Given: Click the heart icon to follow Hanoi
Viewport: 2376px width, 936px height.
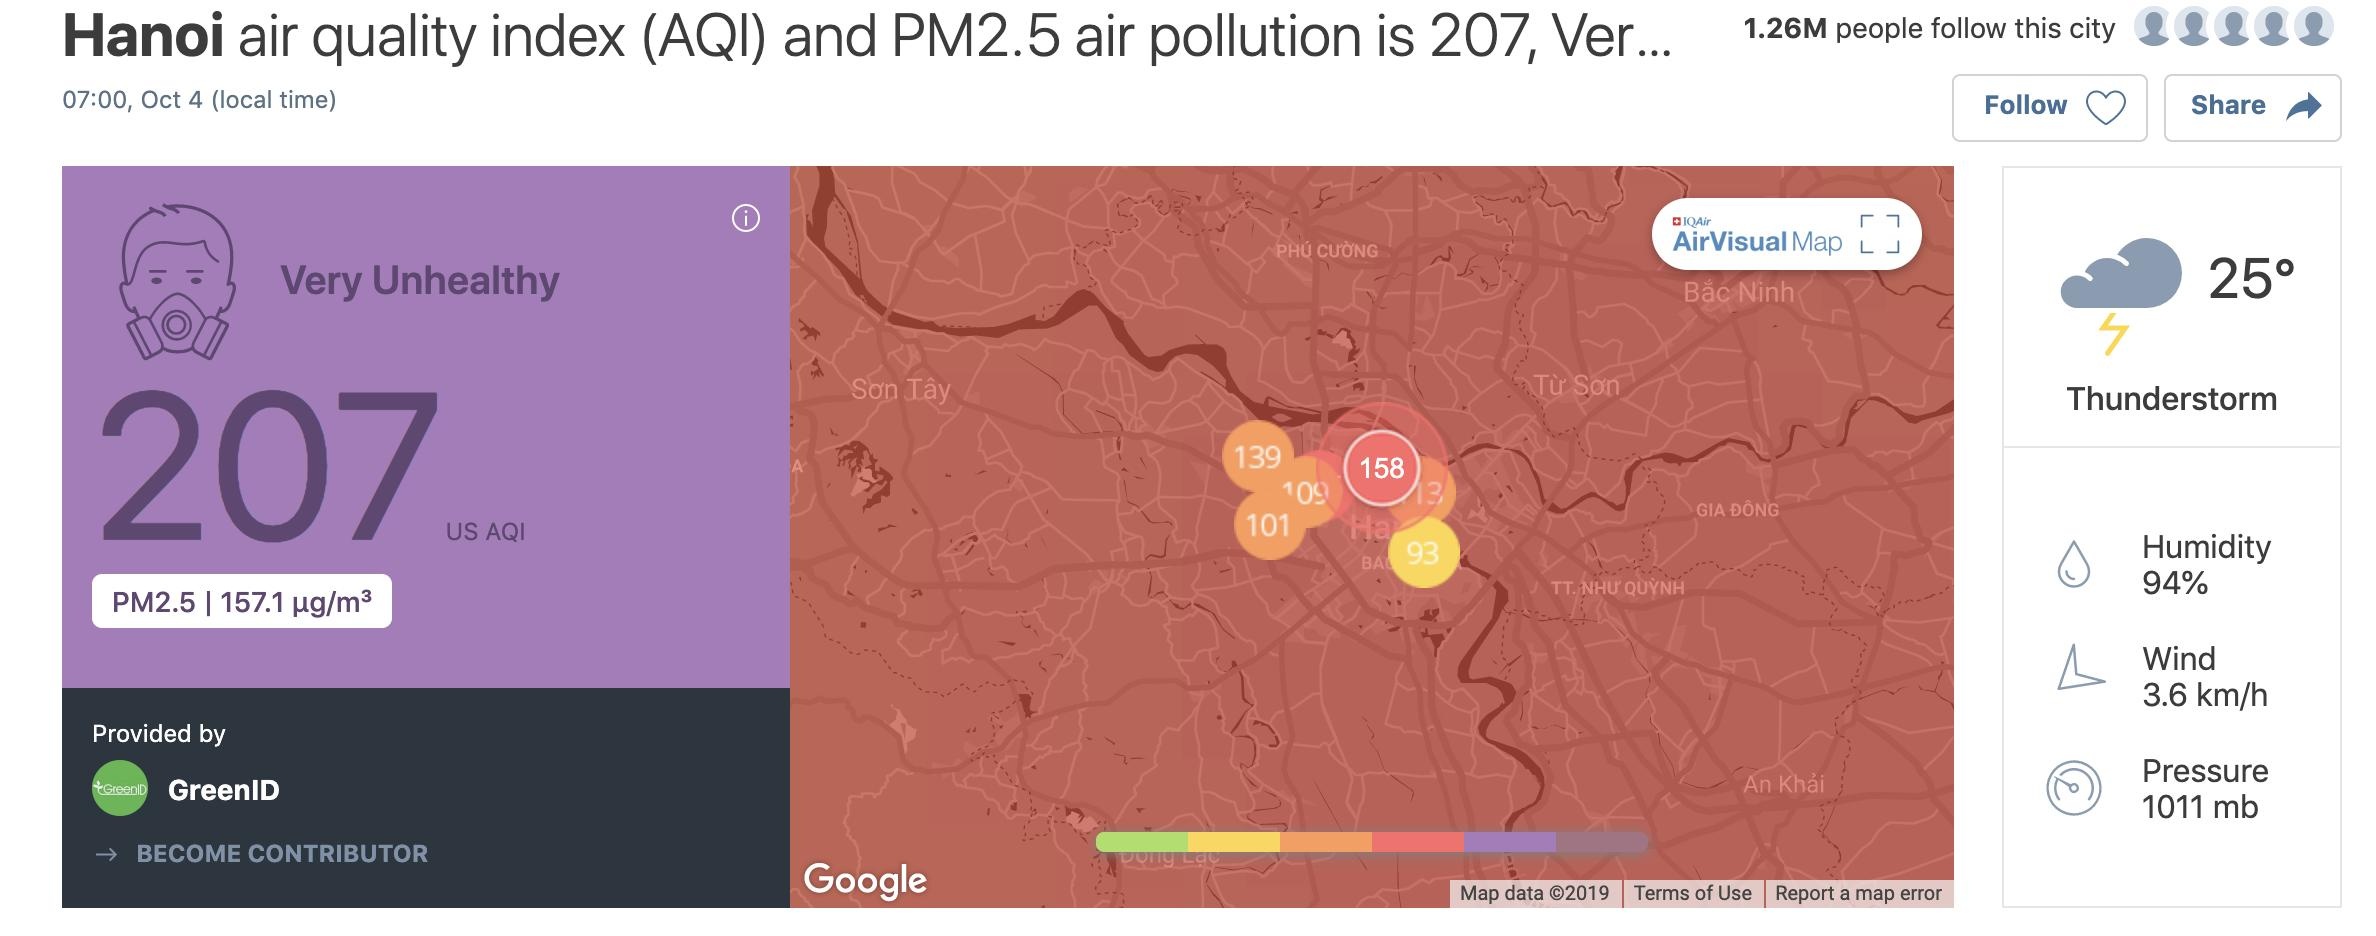Looking at the screenshot, I should pyautogui.click(x=2105, y=107).
